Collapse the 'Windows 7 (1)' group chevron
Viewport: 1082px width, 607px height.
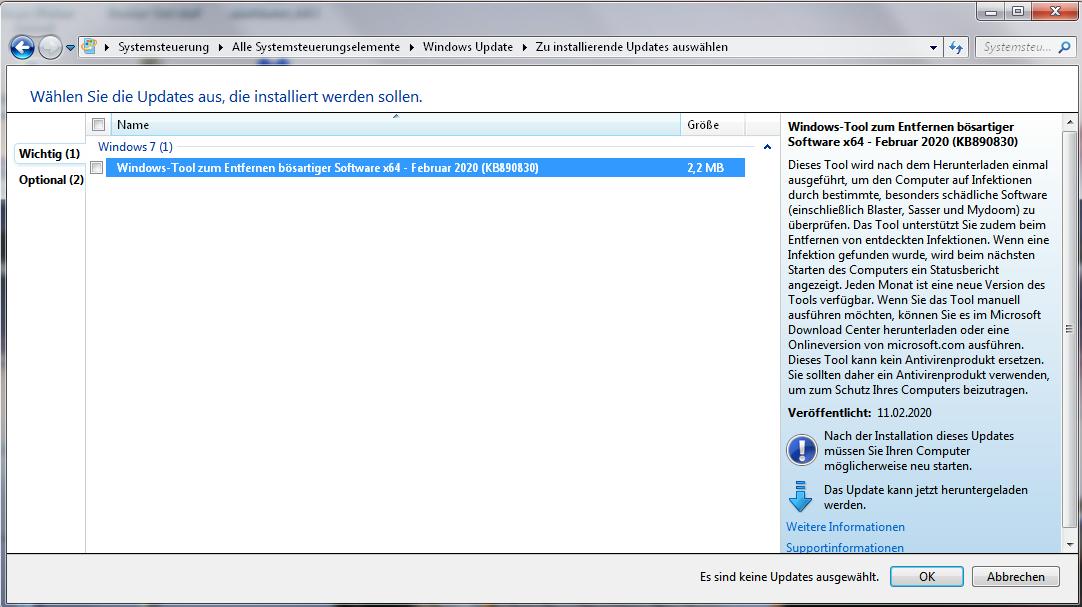(x=767, y=147)
